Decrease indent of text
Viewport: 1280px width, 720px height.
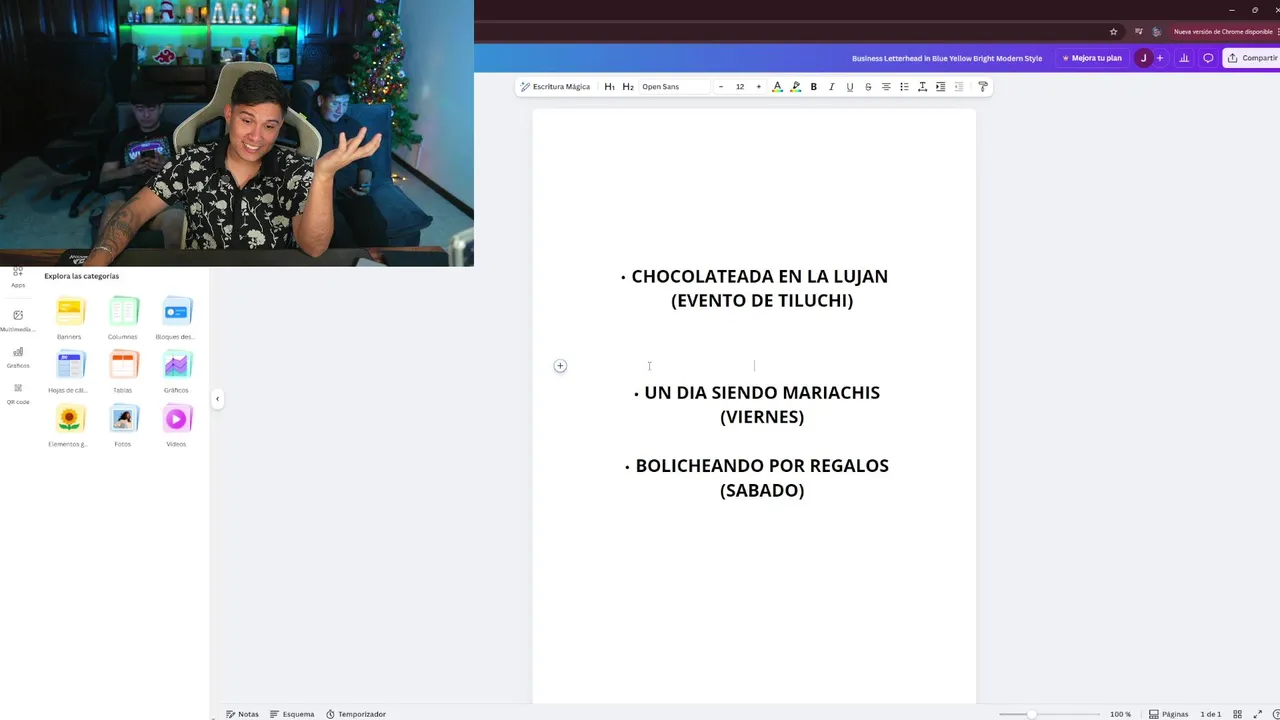[959, 87]
